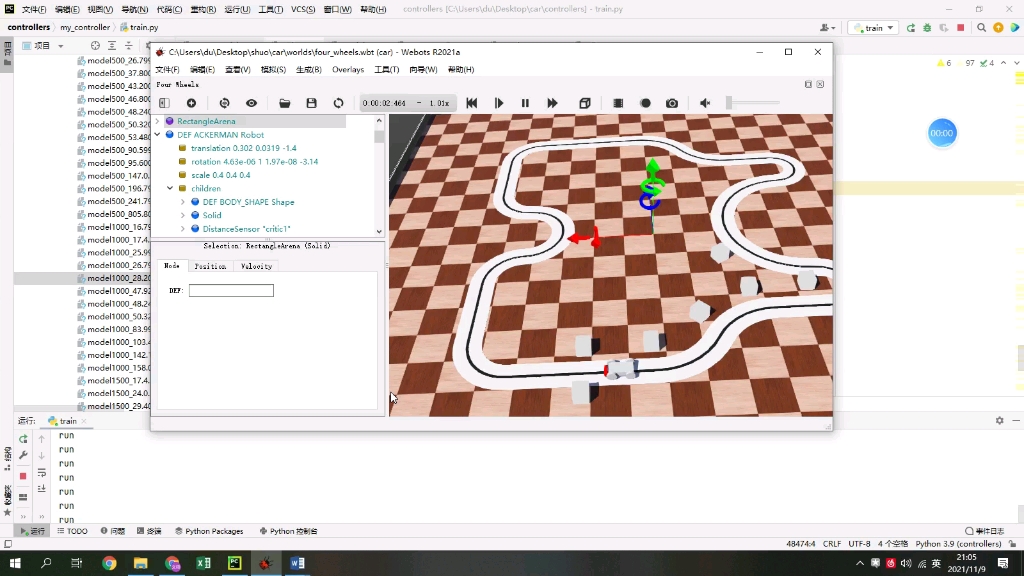Screen dimensions: 1024x576
Task: Open the run panel settings gear
Action: 1000,421
